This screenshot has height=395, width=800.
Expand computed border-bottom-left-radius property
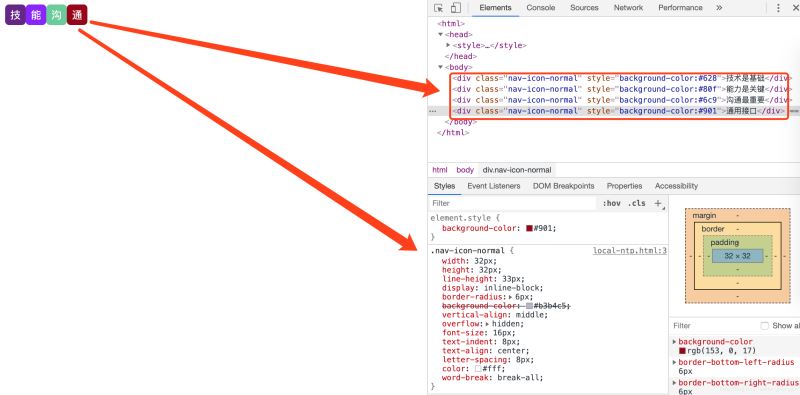[x=675, y=362]
